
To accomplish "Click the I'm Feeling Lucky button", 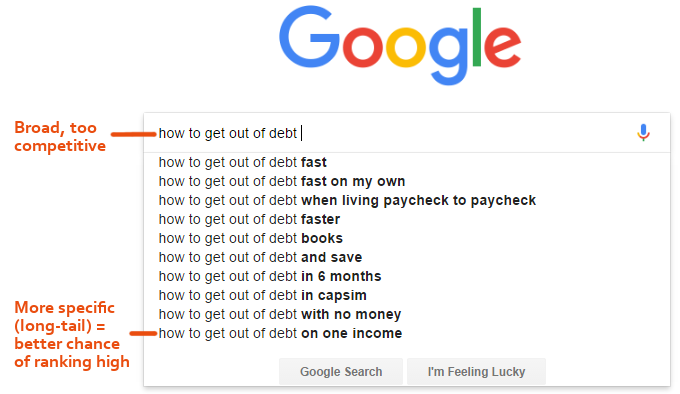I will click(476, 371).
